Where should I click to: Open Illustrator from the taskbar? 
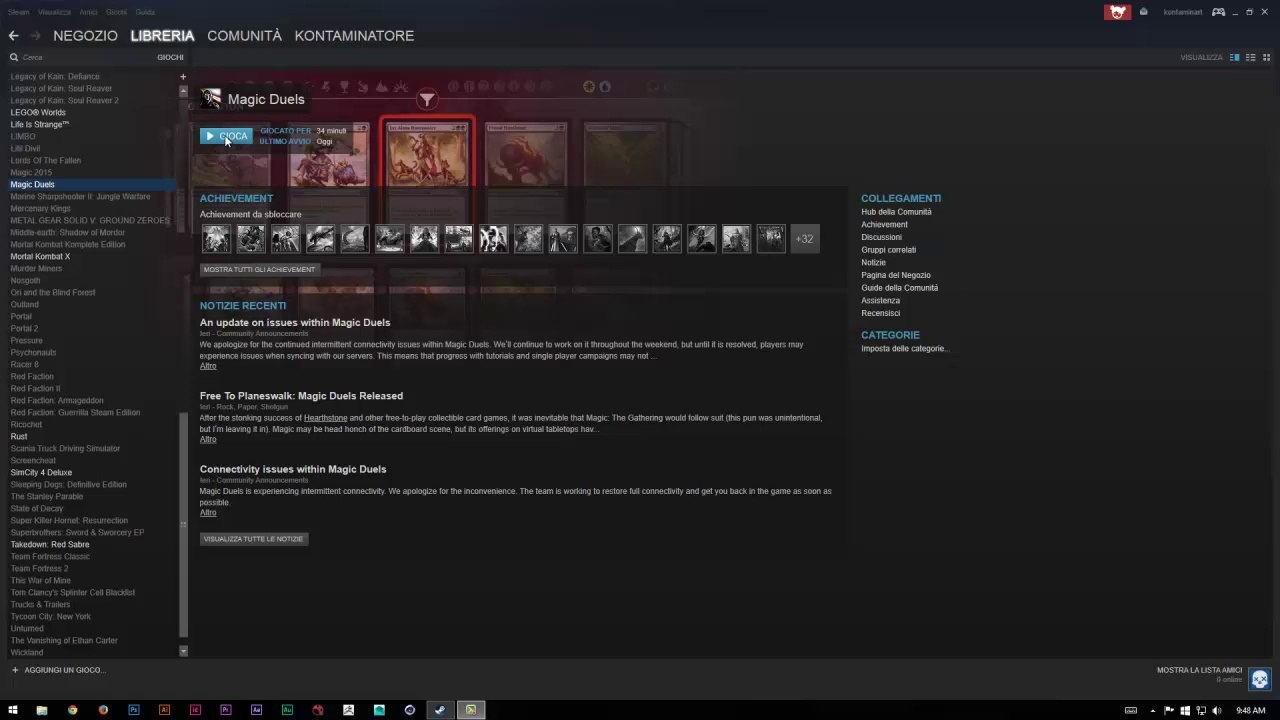[x=165, y=710]
